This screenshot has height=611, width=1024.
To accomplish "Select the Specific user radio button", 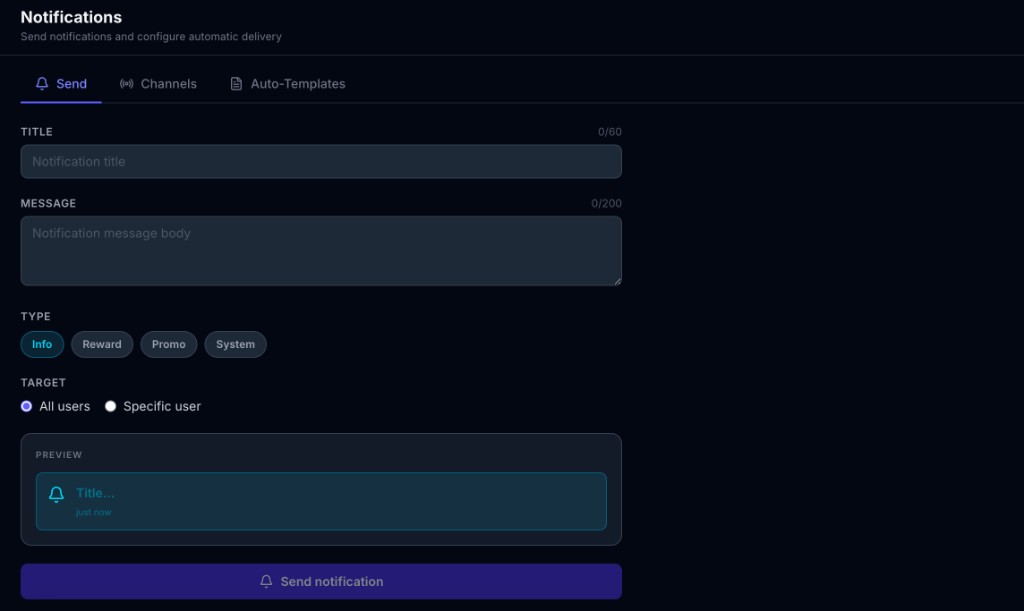I will click(110, 406).
